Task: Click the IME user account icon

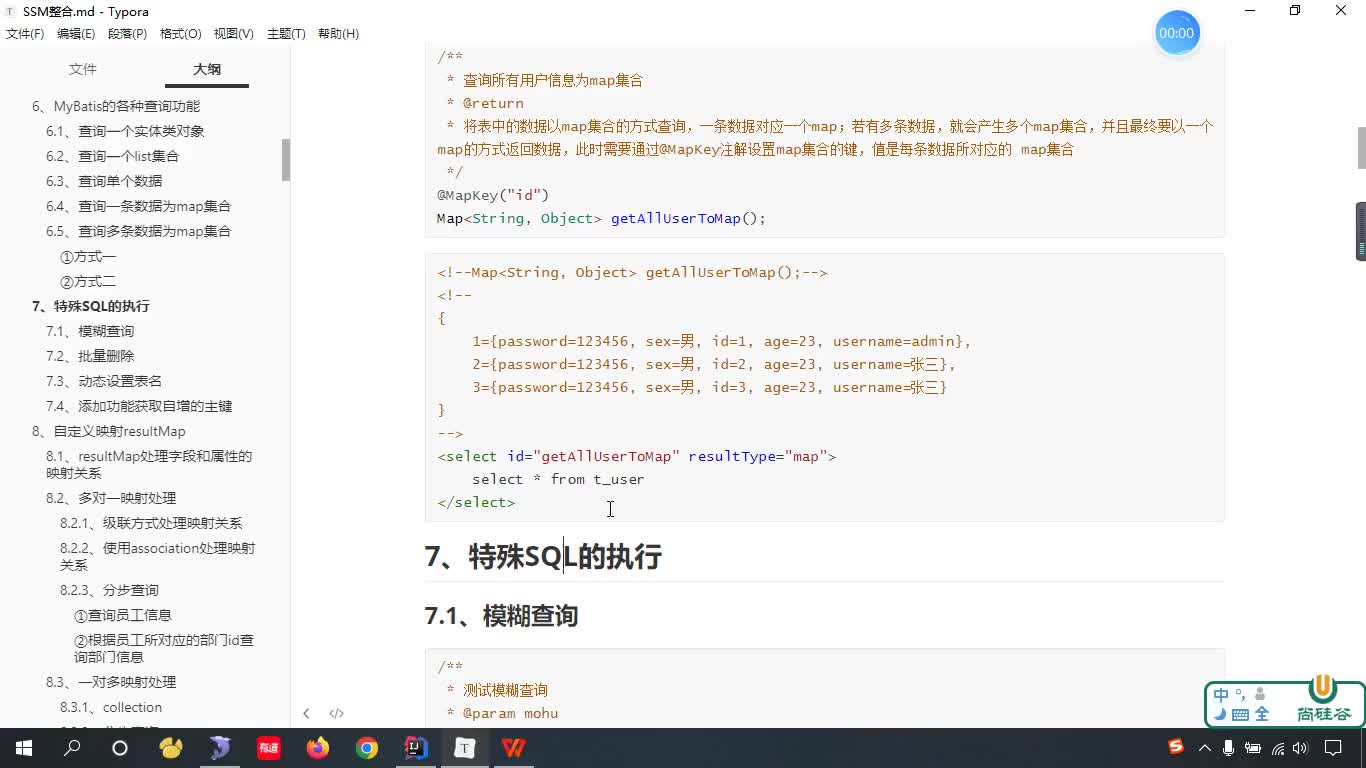Action: [x=1260, y=694]
